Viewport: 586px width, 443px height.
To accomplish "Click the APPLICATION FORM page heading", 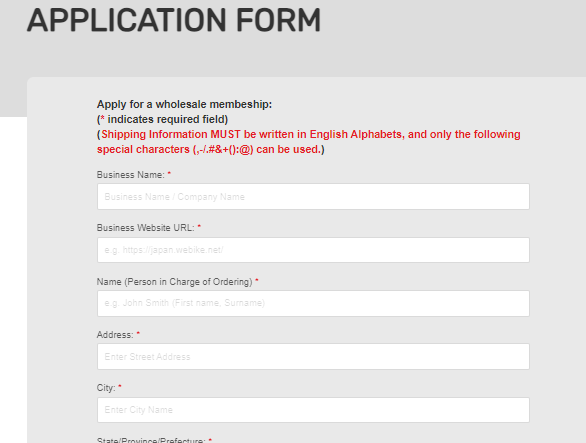I will click(x=174, y=20).
